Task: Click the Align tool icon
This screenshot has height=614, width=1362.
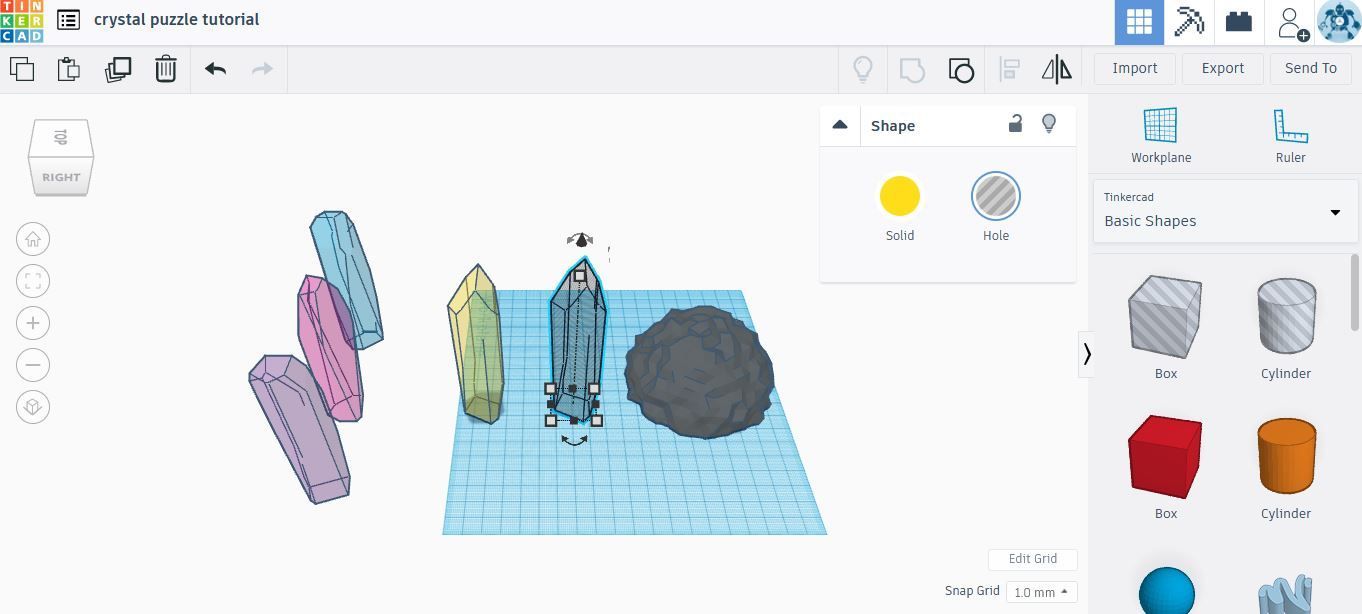Action: point(1009,69)
